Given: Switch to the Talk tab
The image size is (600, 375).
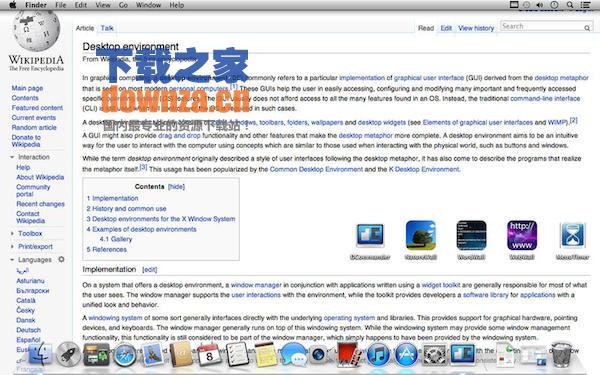Looking at the screenshot, I should (107, 28).
